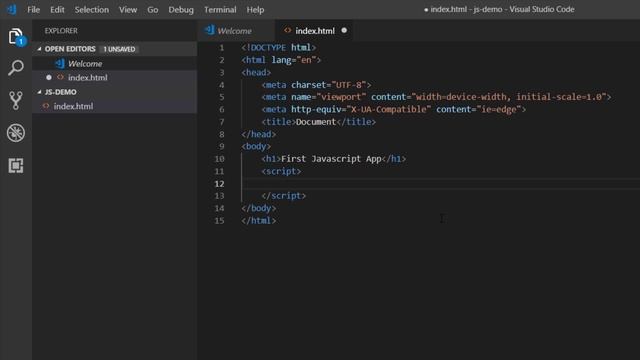Click the HTML file icon on index.html tab

[287, 30]
